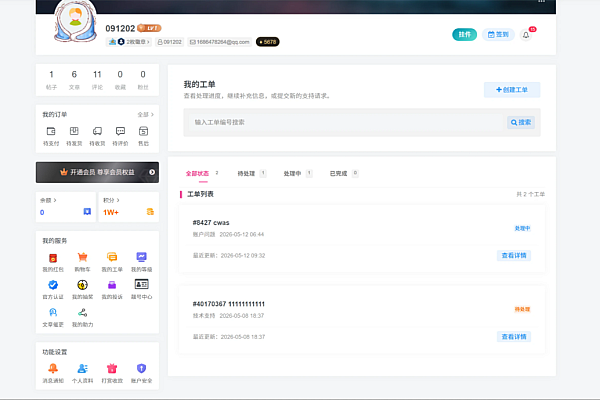Click the articles count 6 stat

74,80
